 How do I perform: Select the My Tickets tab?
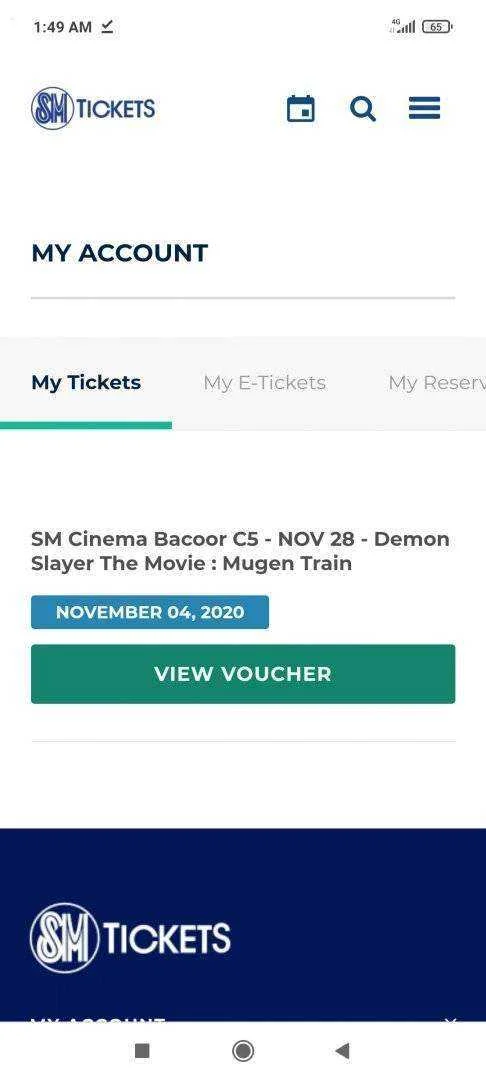point(86,383)
